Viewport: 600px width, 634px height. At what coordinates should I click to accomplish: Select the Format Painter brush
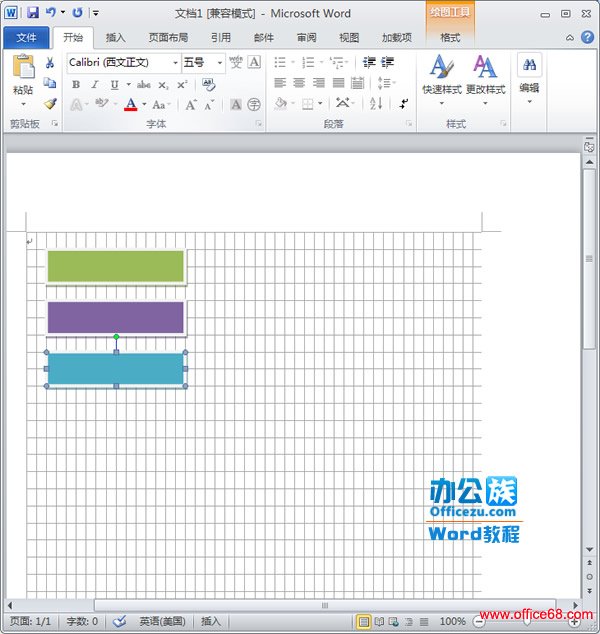click(50, 104)
